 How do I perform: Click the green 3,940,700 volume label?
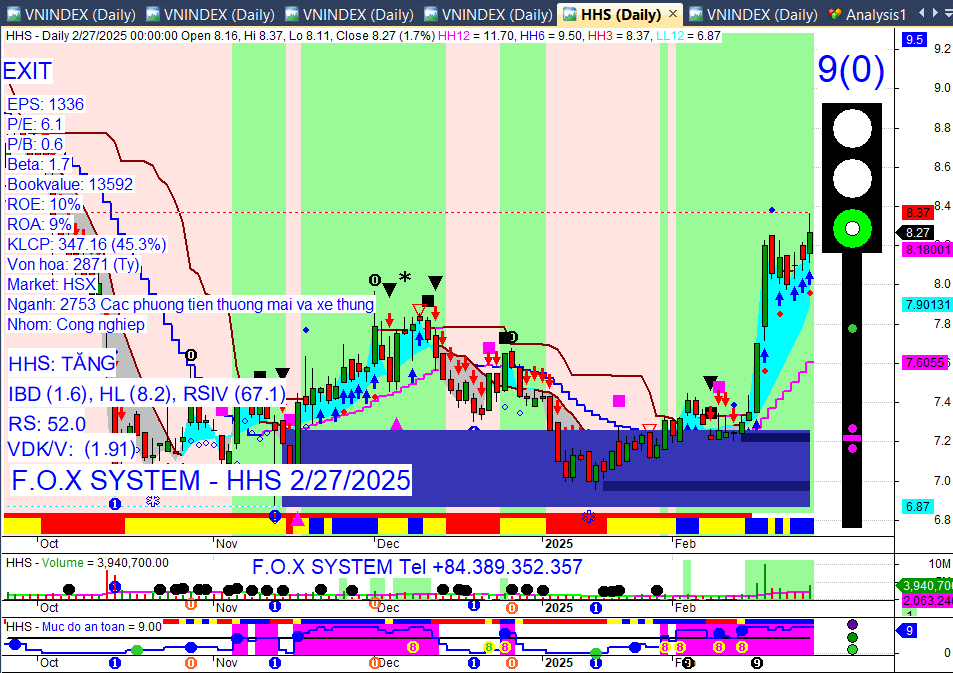point(925,585)
